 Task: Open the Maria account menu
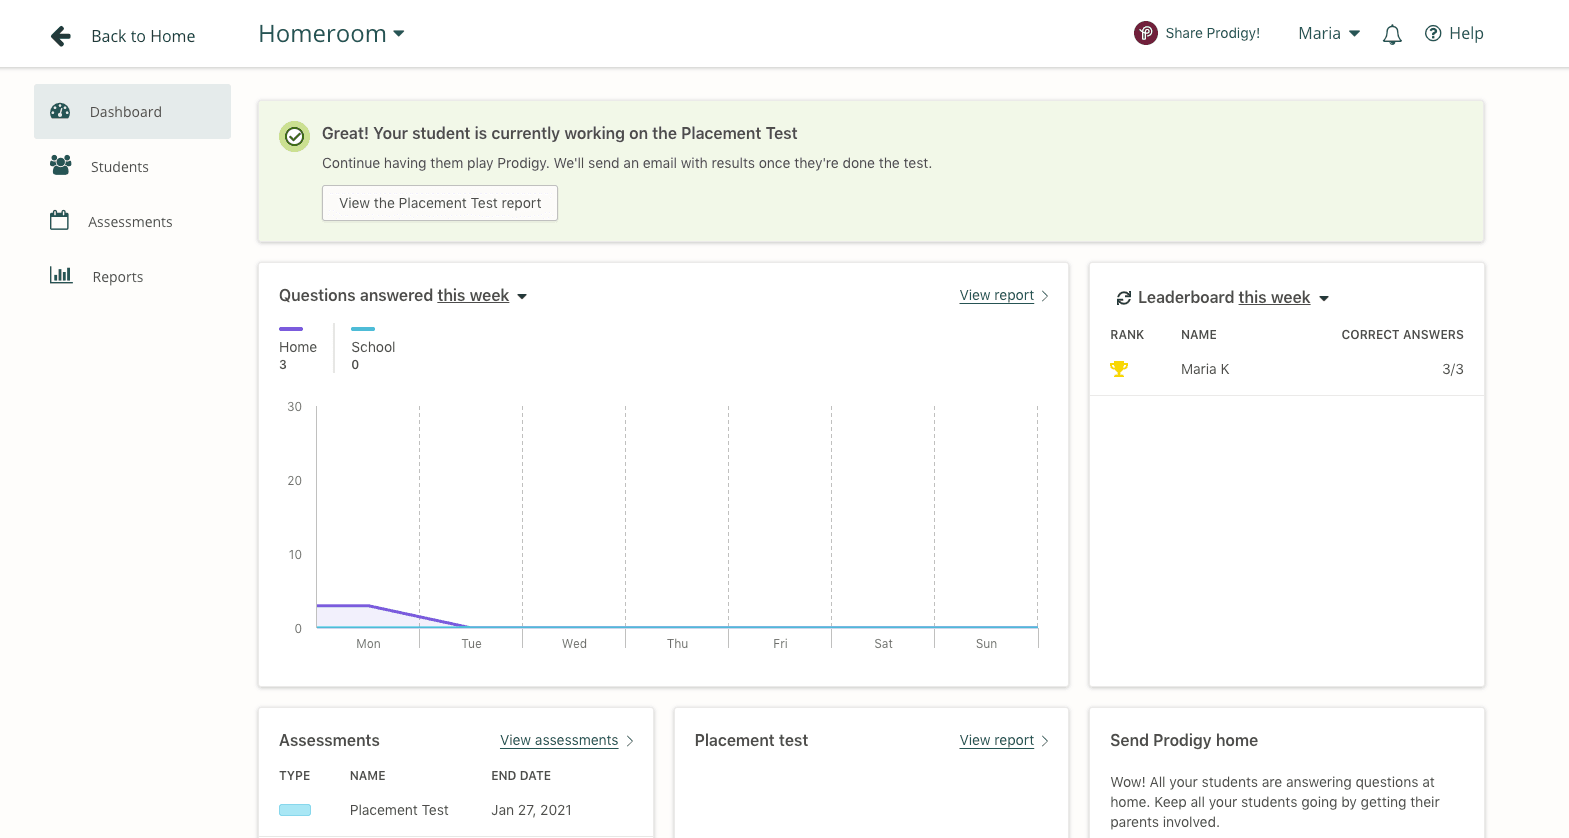tap(1329, 33)
